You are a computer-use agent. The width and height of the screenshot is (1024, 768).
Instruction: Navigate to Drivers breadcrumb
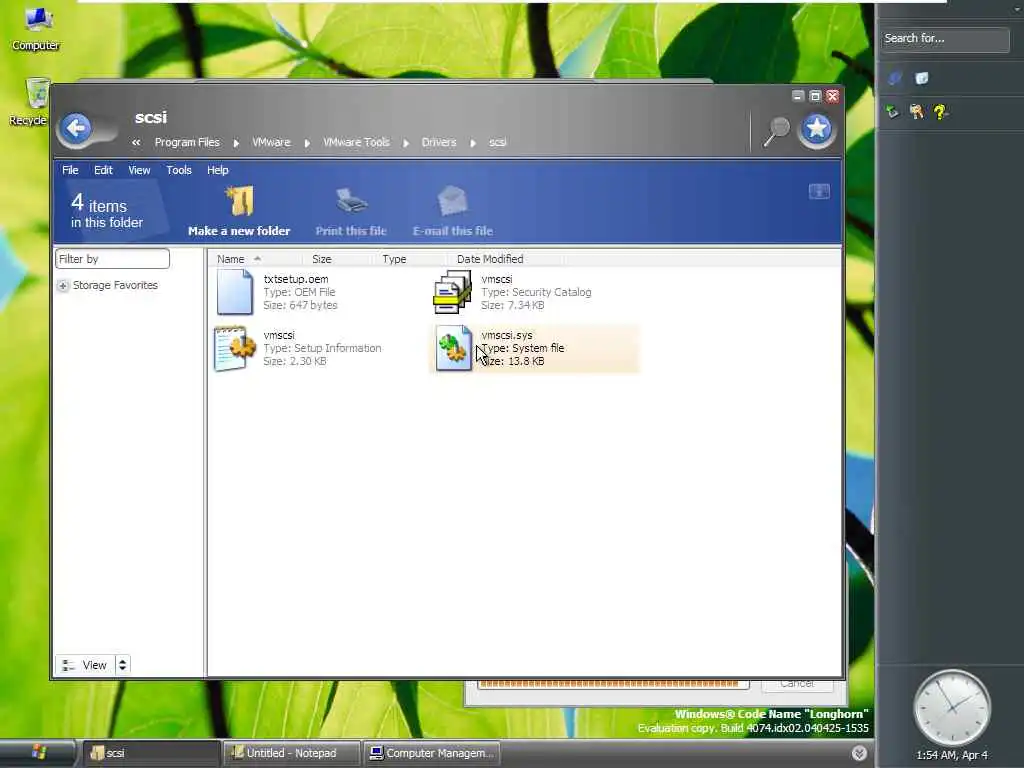[439, 142]
